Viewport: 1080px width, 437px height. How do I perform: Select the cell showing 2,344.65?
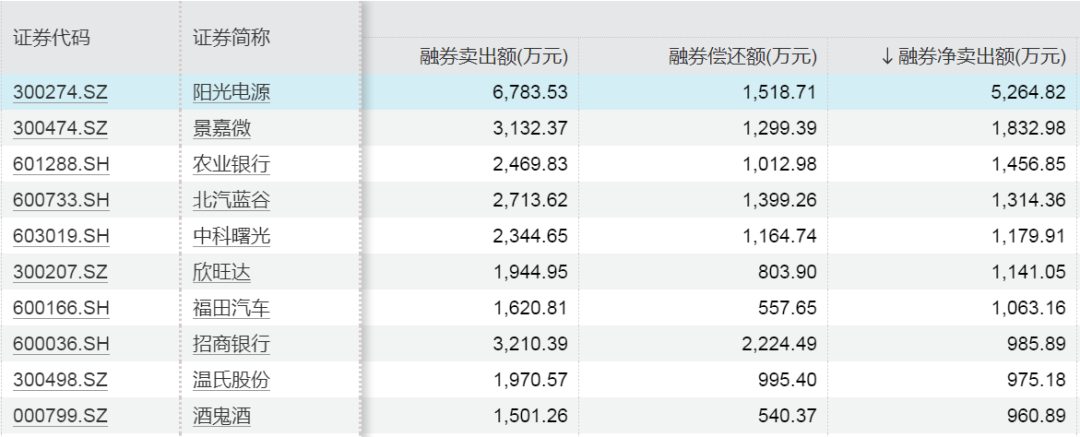(471, 236)
